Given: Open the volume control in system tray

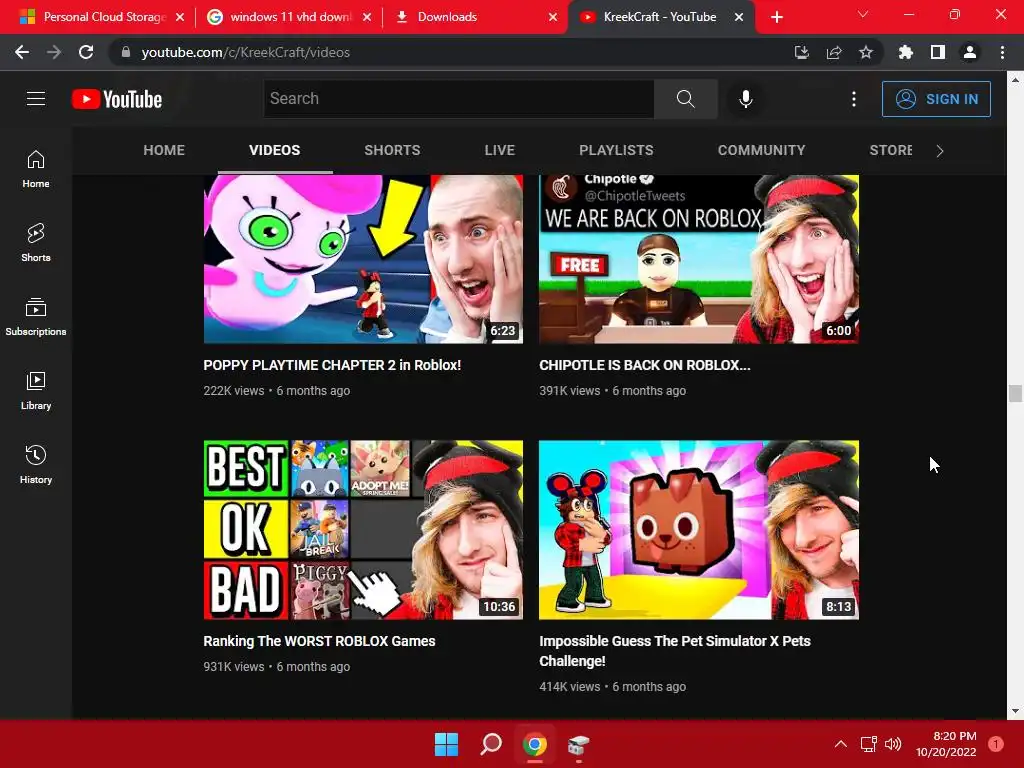Looking at the screenshot, I should [893, 744].
